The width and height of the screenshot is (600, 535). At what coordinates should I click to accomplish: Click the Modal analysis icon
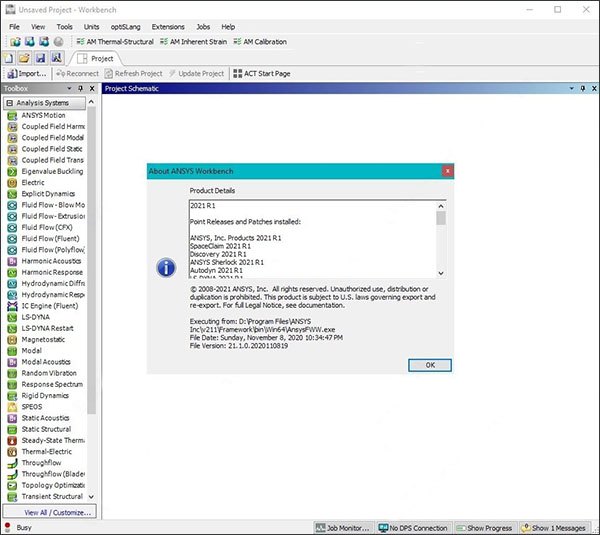(x=12, y=351)
